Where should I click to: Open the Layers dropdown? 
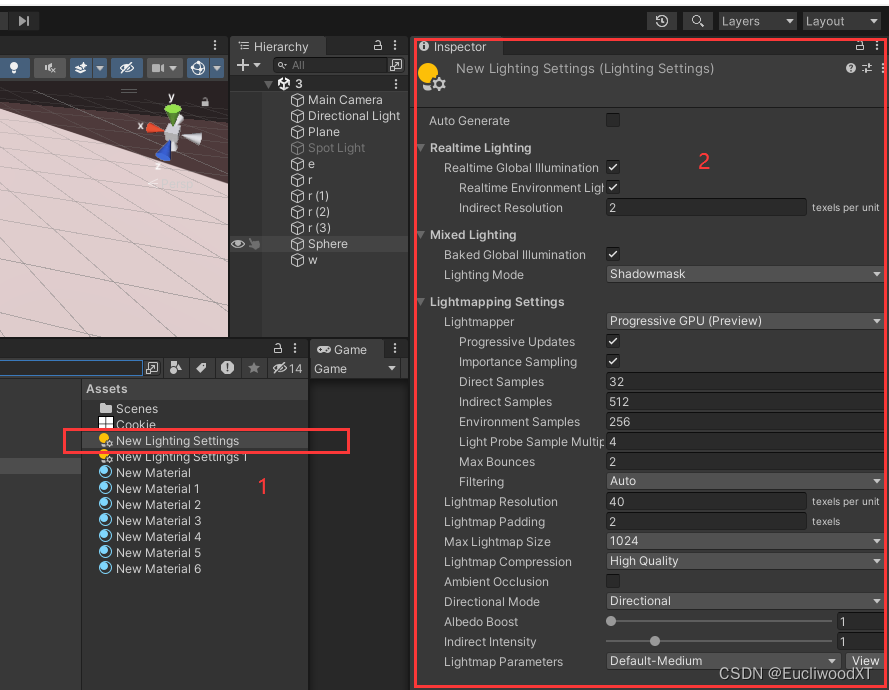(757, 21)
